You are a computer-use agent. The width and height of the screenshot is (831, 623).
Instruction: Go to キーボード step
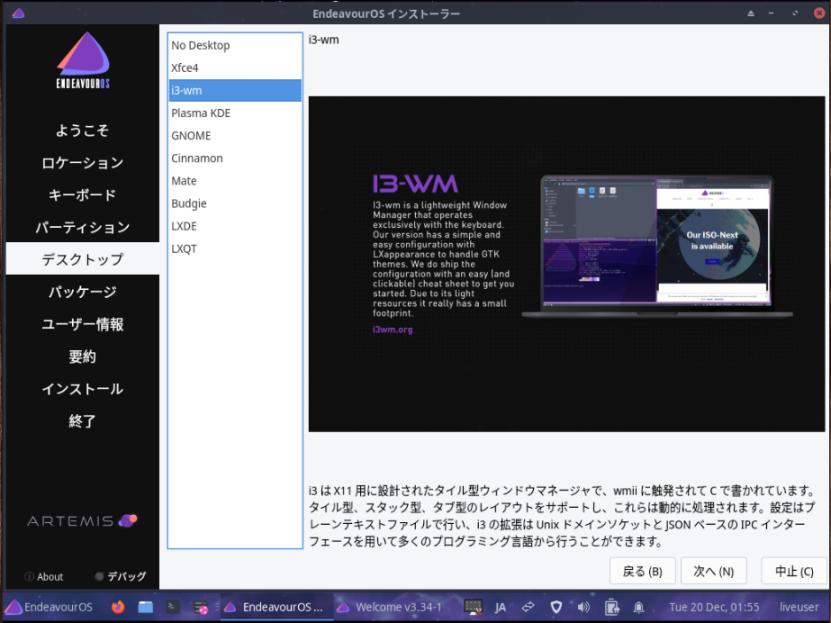click(82, 195)
